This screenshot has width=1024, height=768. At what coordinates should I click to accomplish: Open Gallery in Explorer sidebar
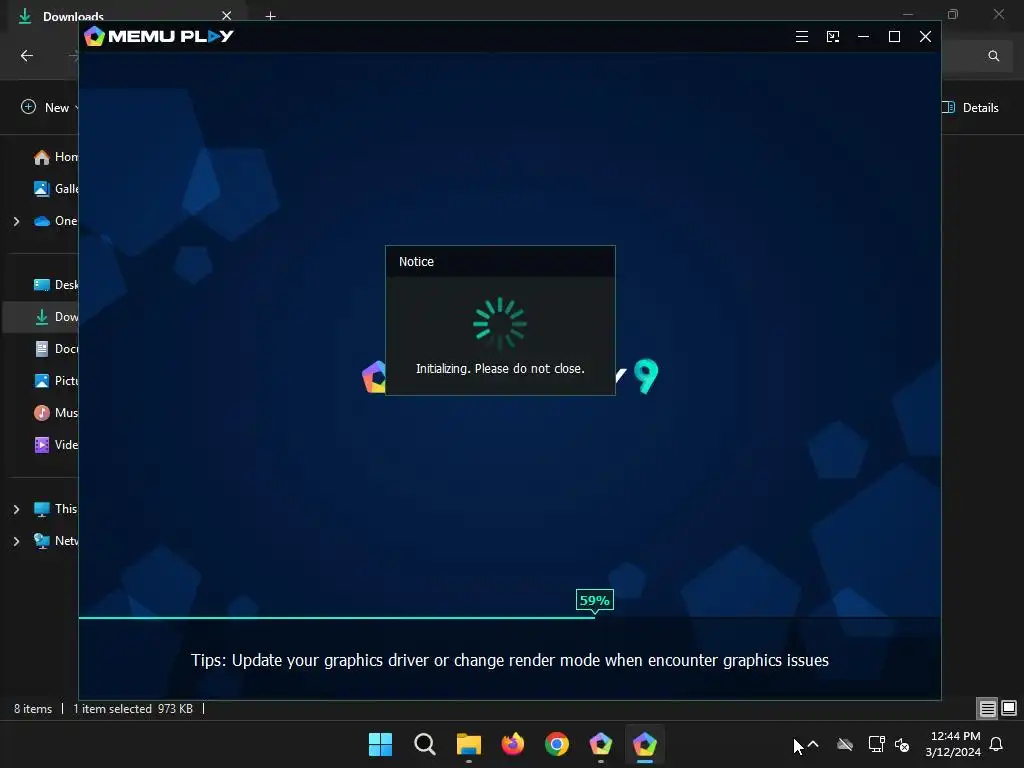[56, 189]
